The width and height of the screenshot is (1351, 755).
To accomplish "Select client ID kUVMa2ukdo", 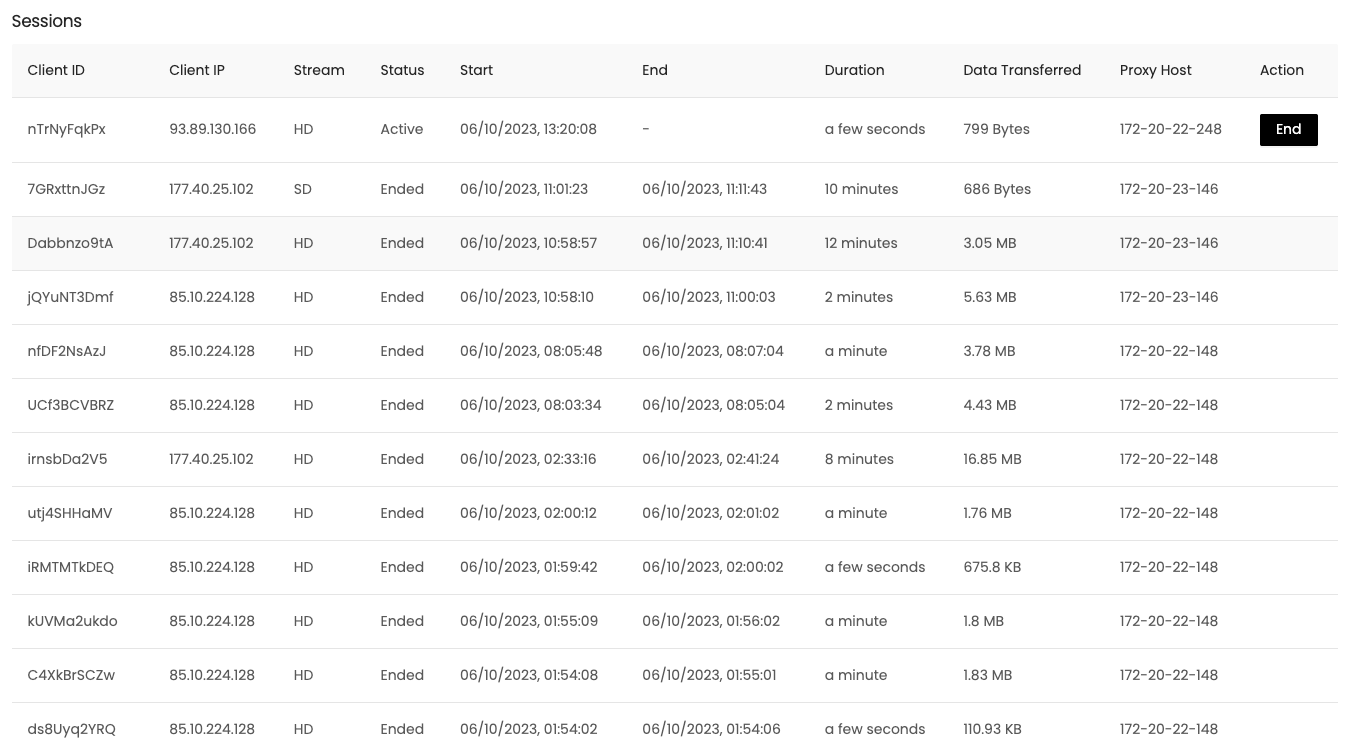I will 73,621.
